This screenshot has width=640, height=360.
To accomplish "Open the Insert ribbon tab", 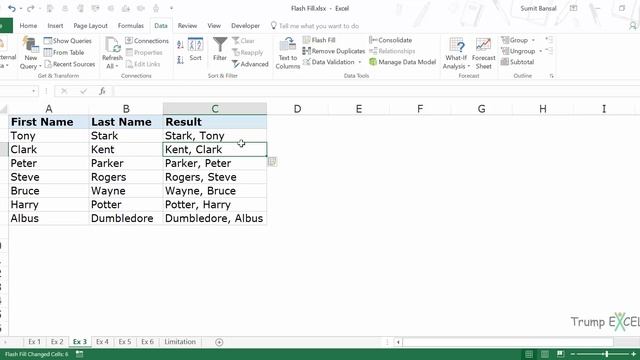I will pyautogui.click(x=55, y=26).
